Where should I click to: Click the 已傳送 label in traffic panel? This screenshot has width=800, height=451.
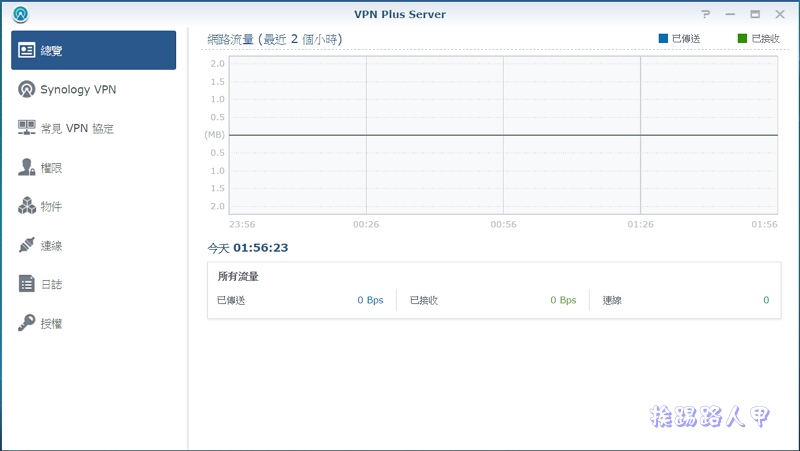point(231,300)
